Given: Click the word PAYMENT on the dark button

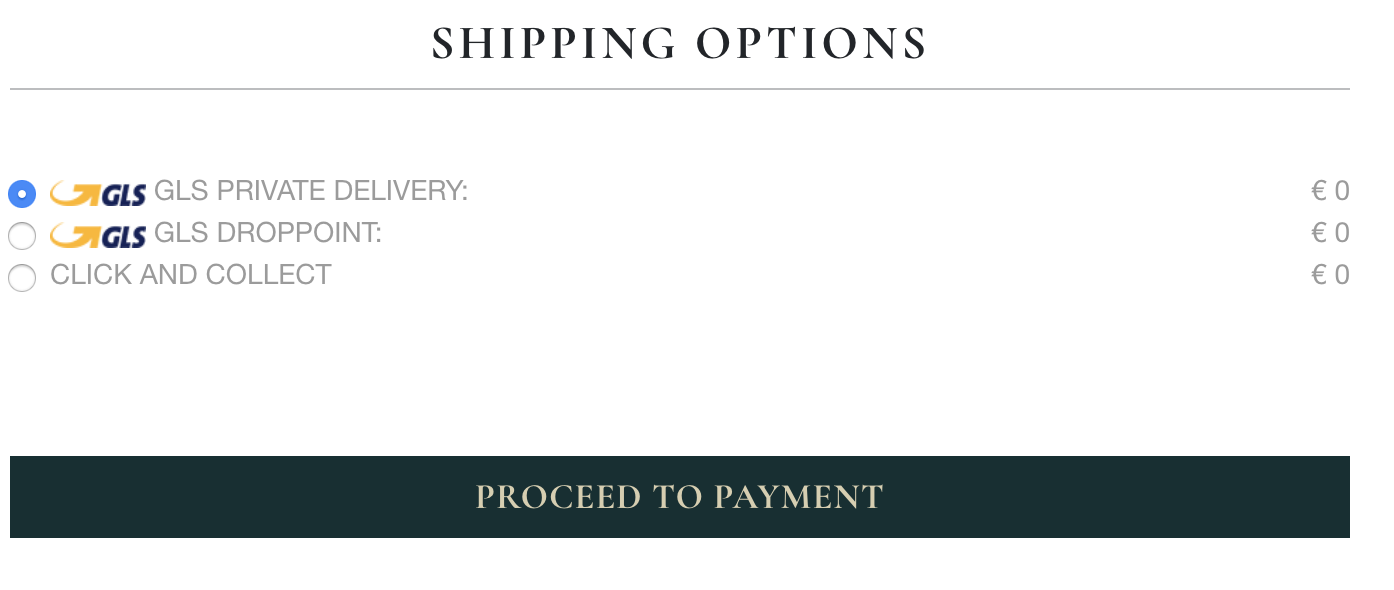Looking at the screenshot, I should point(799,497).
